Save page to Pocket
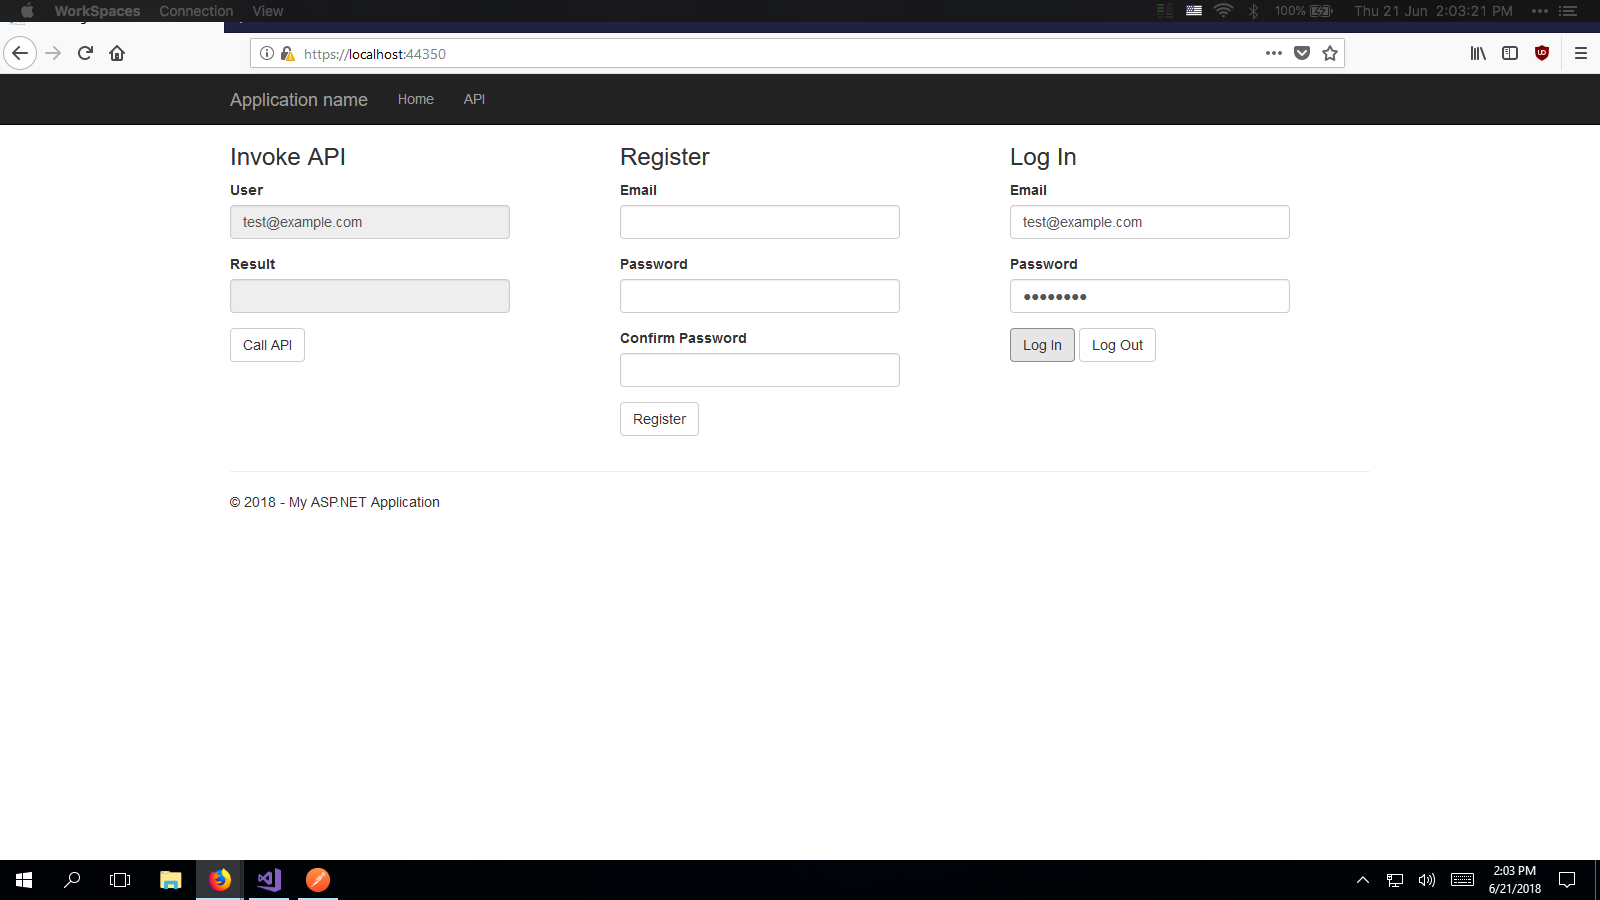Screen dimensions: 1600x900 [x=1302, y=53]
